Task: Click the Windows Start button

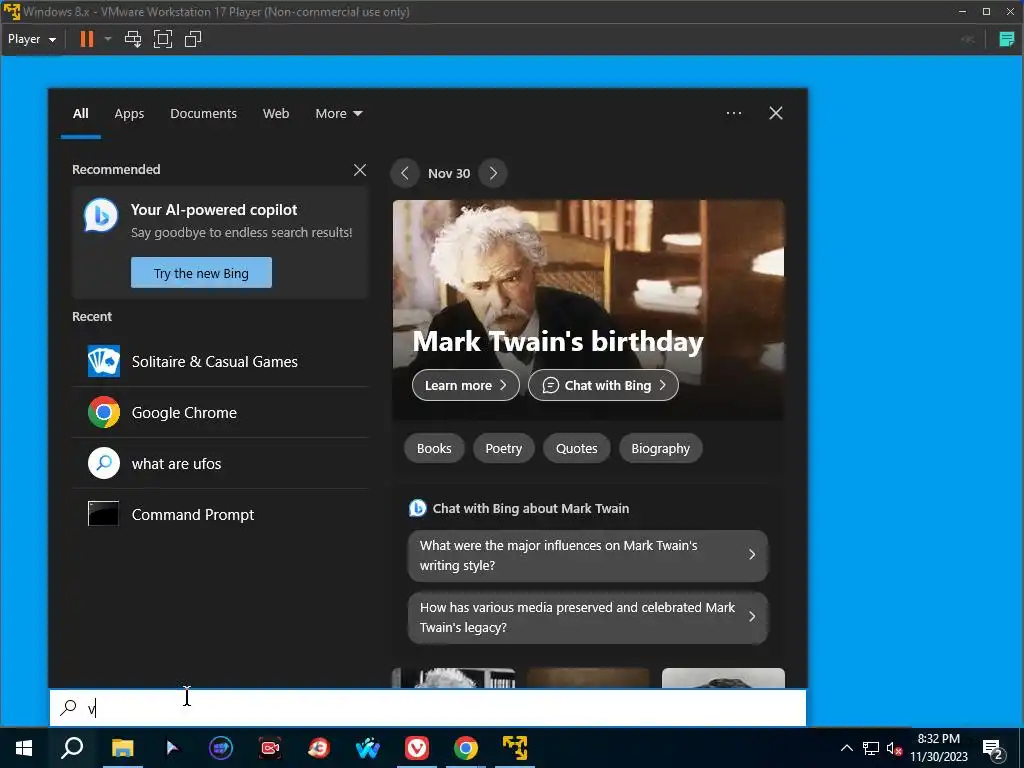Action: (x=24, y=748)
